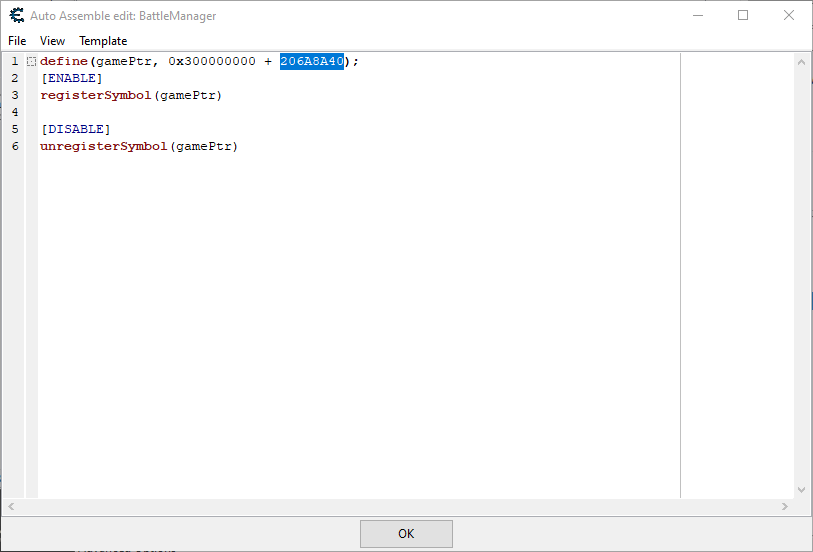
Task: Collapse the code fold on line 1
Action: [x=32, y=61]
